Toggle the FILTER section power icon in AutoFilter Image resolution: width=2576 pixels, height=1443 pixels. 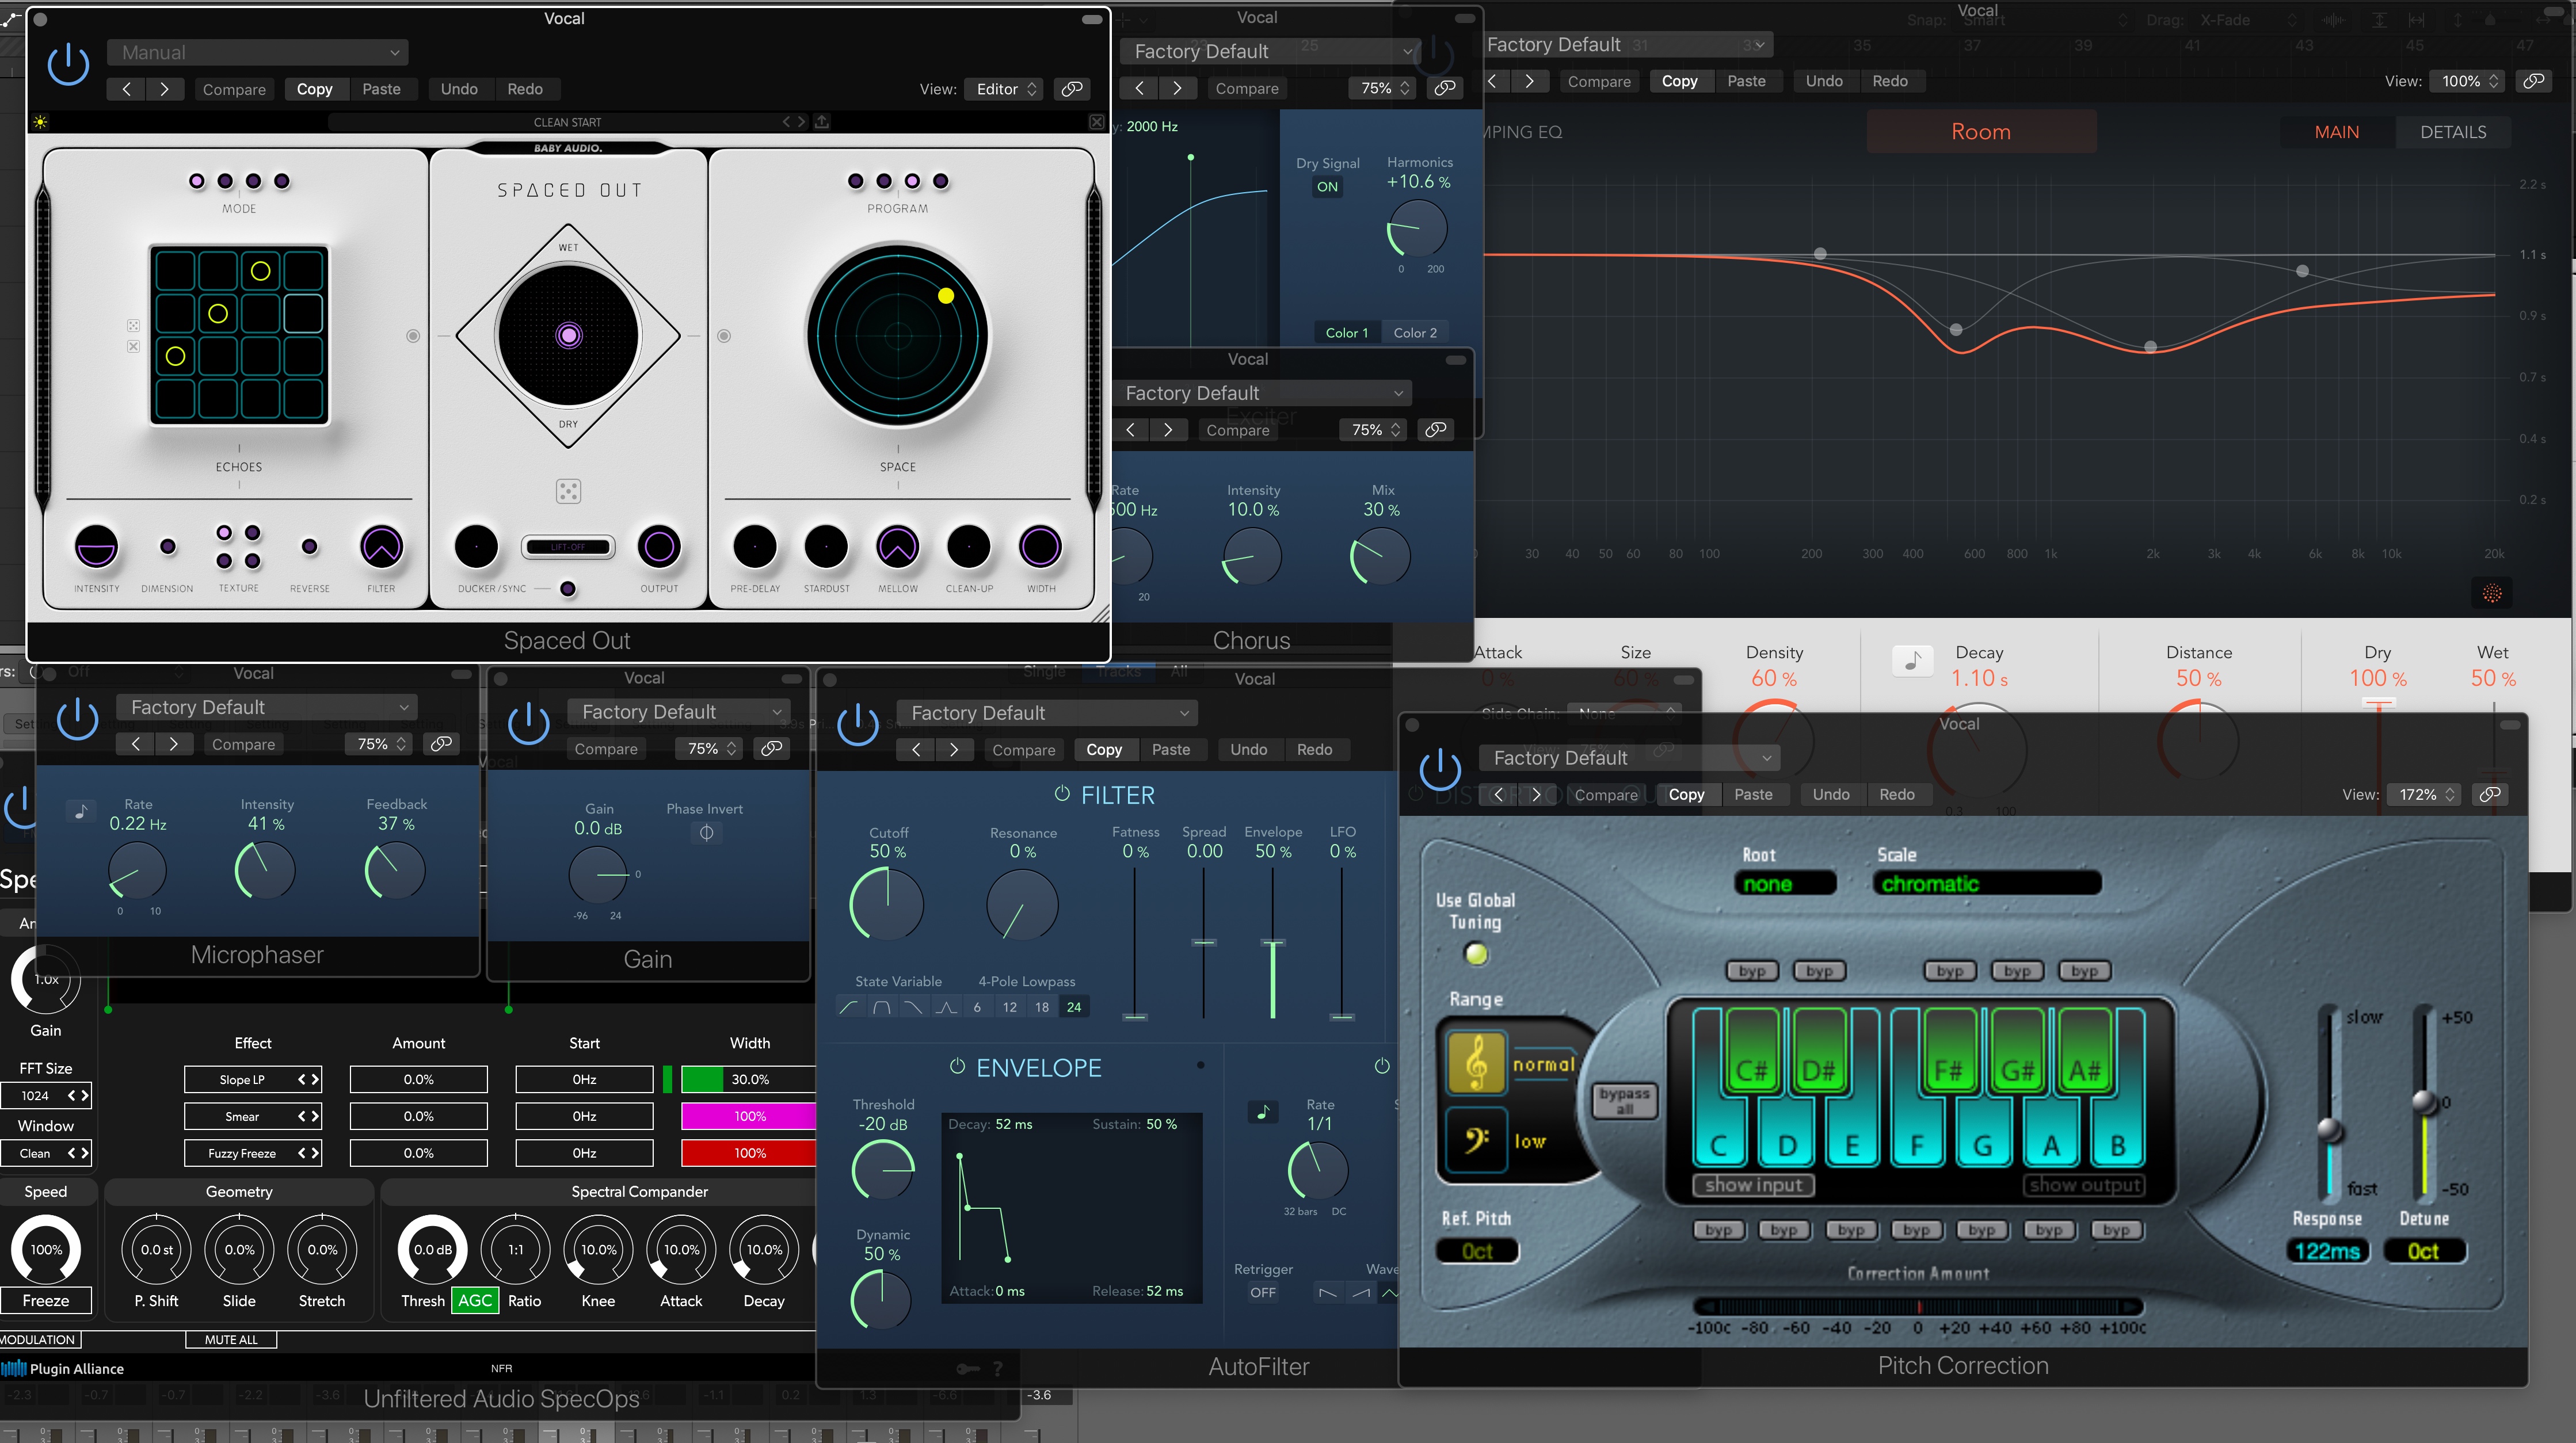pos(1062,794)
